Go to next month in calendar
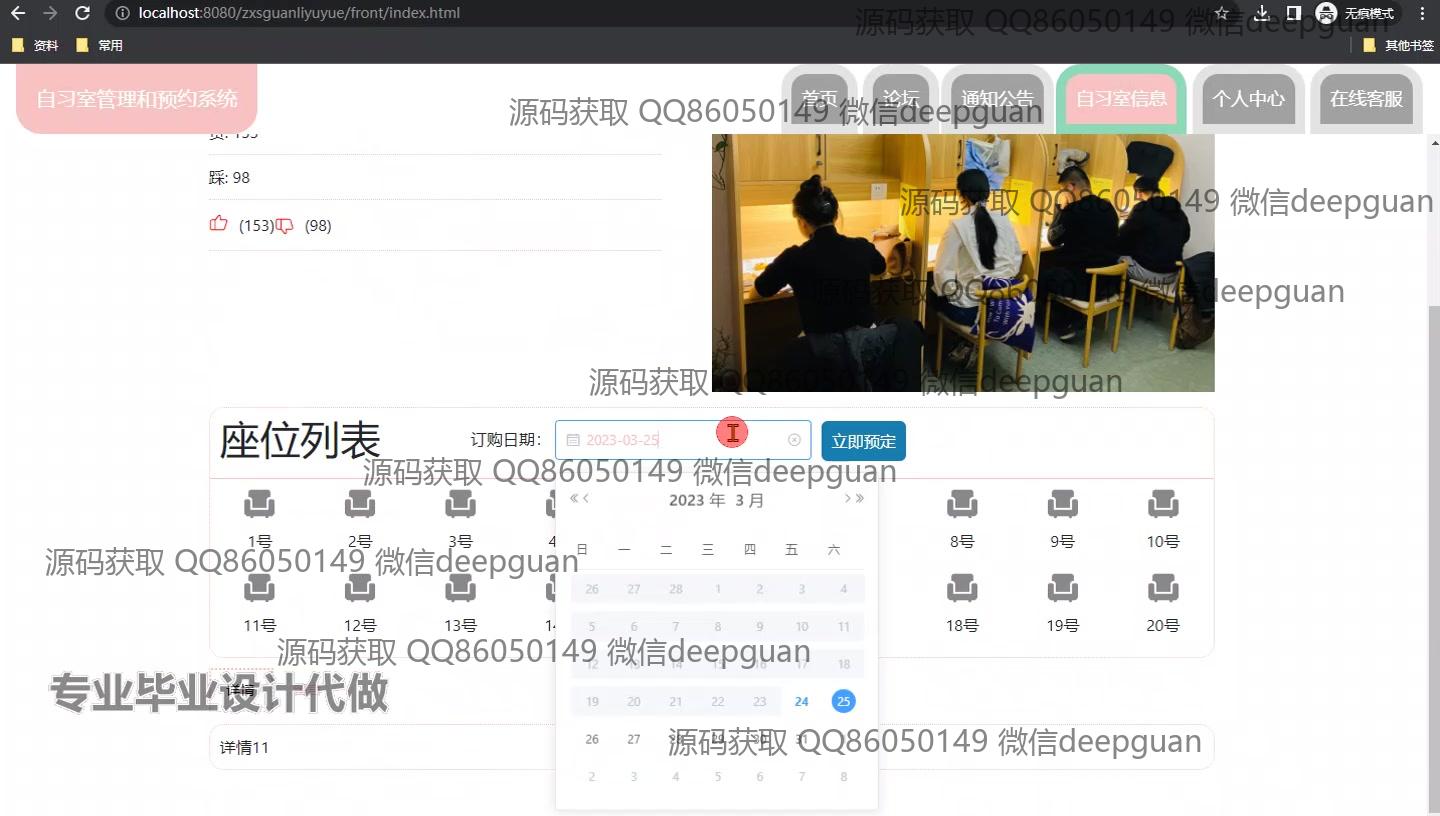 tap(848, 499)
